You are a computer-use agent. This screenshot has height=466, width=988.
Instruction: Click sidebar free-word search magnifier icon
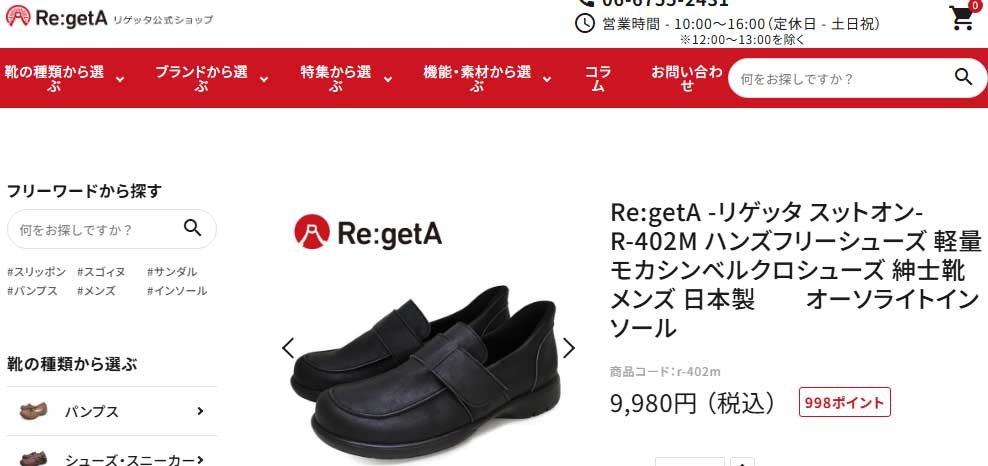tap(193, 228)
